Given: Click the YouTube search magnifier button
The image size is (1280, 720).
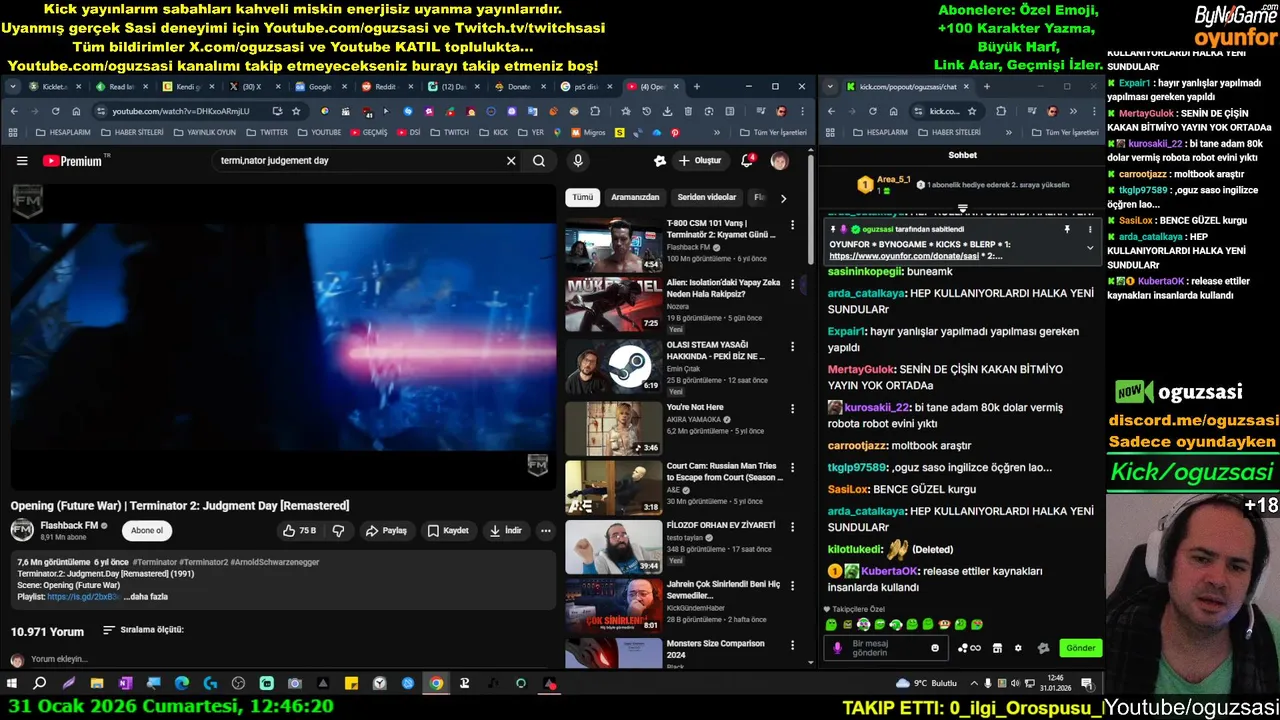Looking at the screenshot, I should coord(539,161).
